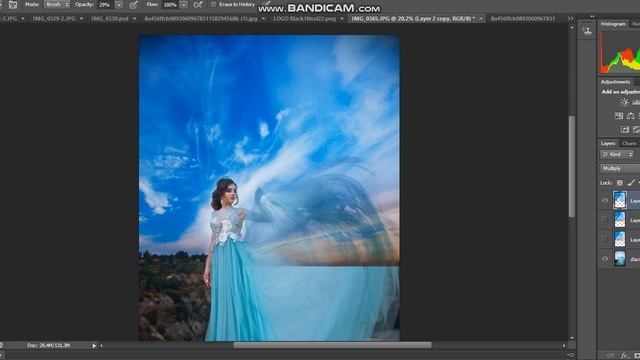
Task: Click the Doc size status text
Action: pyautogui.click(x=49, y=346)
